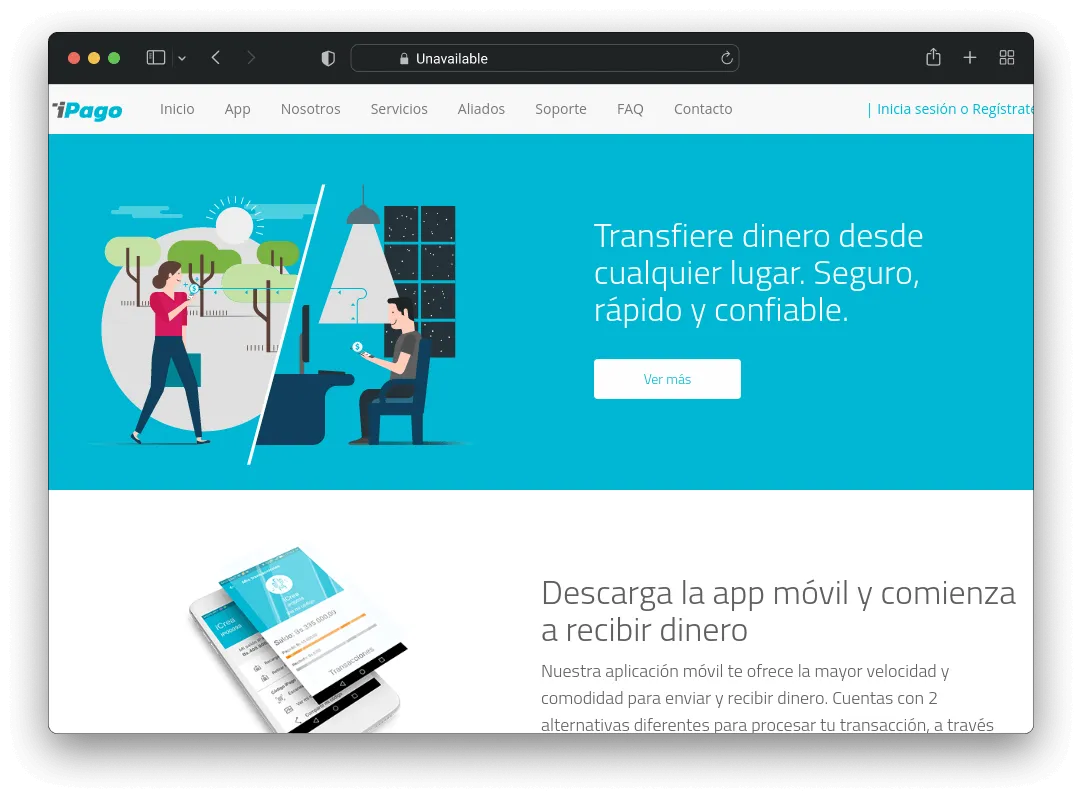The width and height of the screenshot is (1082, 798).
Task: Open the Servicios menu item
Action: pyautogui.click(x=399, y=109)
